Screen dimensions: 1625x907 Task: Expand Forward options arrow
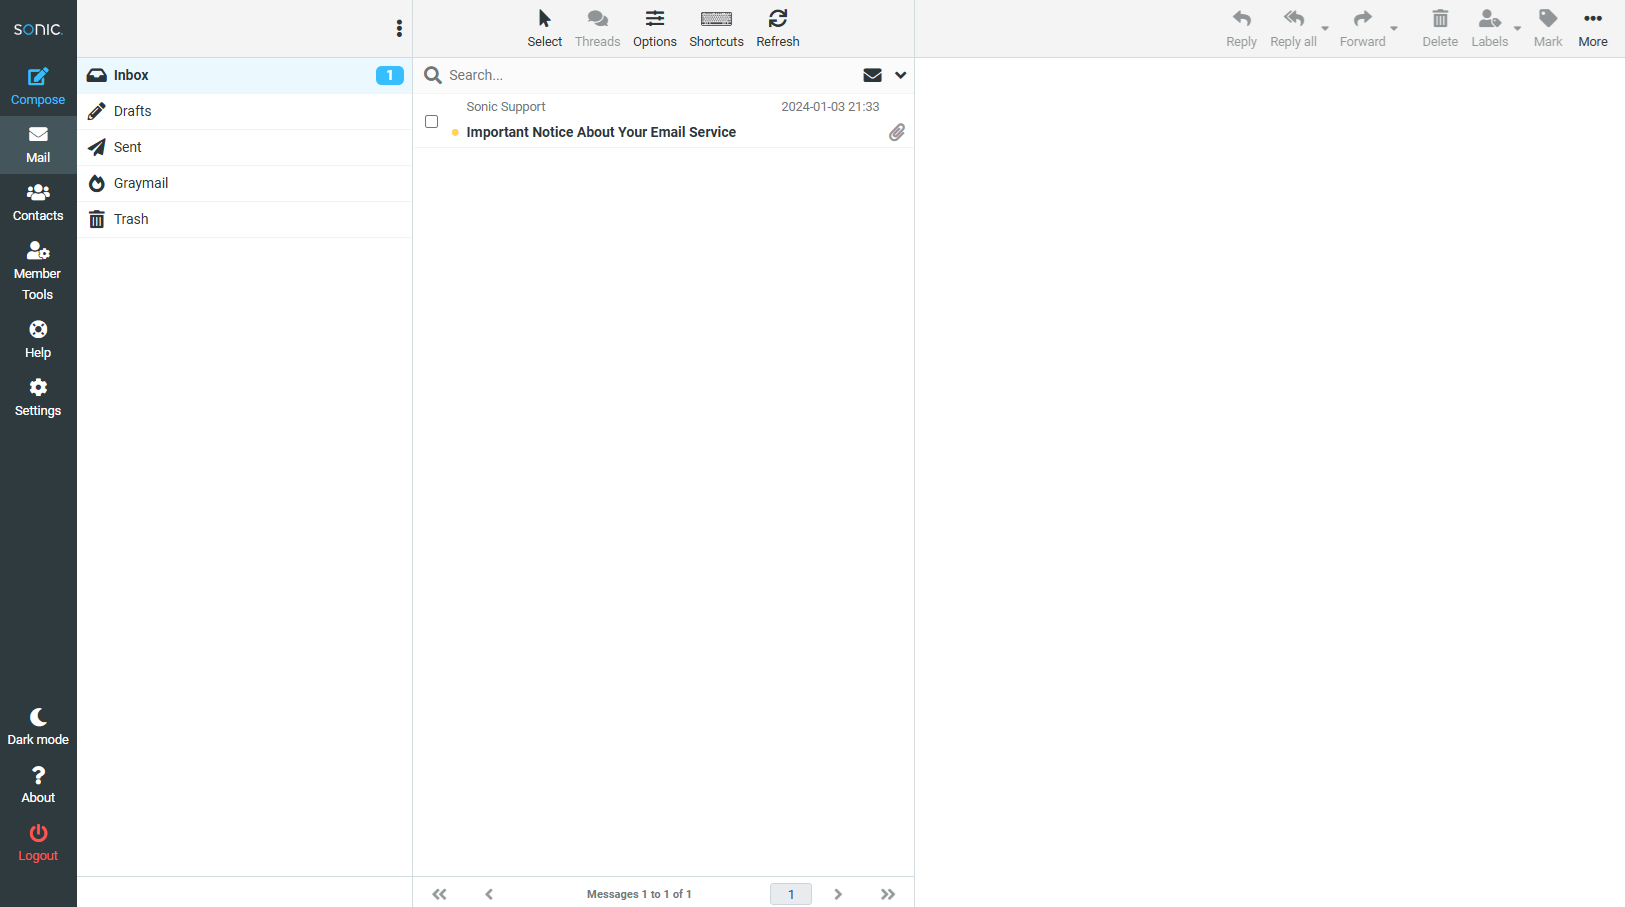[x=1394, y=28]
